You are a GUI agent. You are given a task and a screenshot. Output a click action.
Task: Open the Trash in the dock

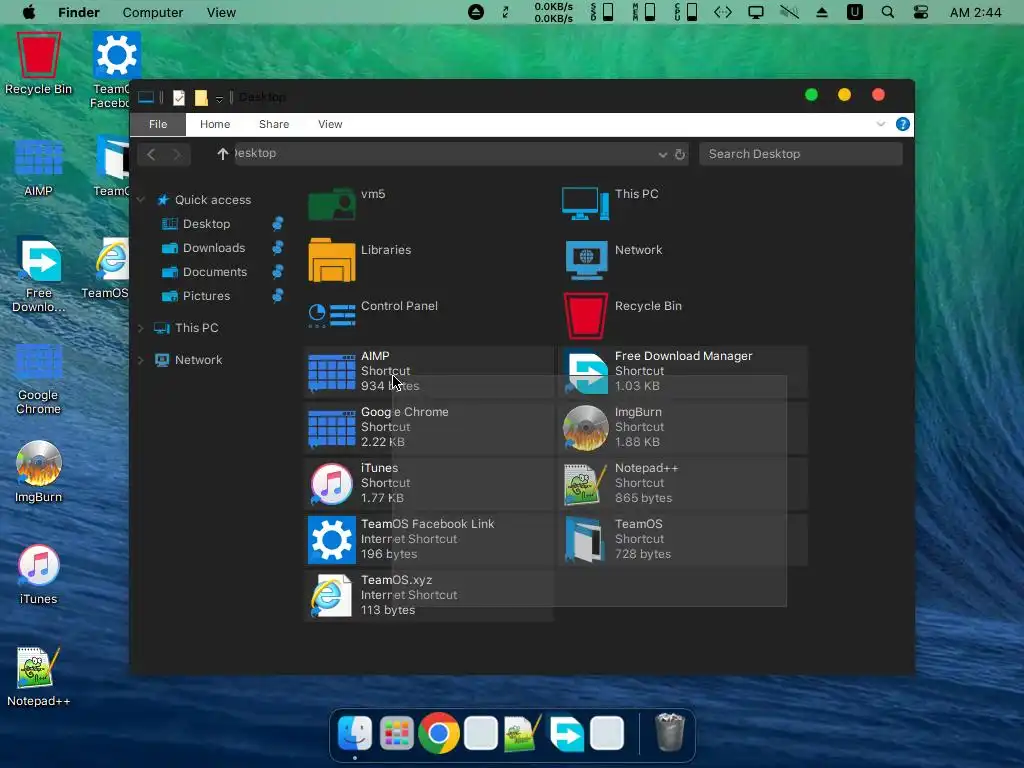669,733
